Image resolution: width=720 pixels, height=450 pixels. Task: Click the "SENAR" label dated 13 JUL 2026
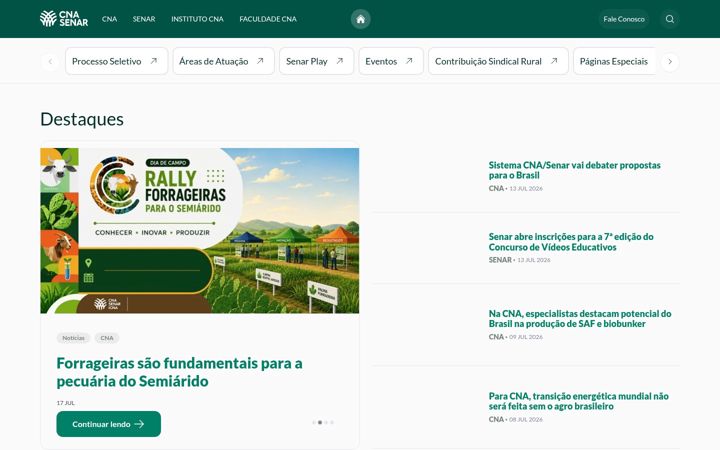pos(500,260)
